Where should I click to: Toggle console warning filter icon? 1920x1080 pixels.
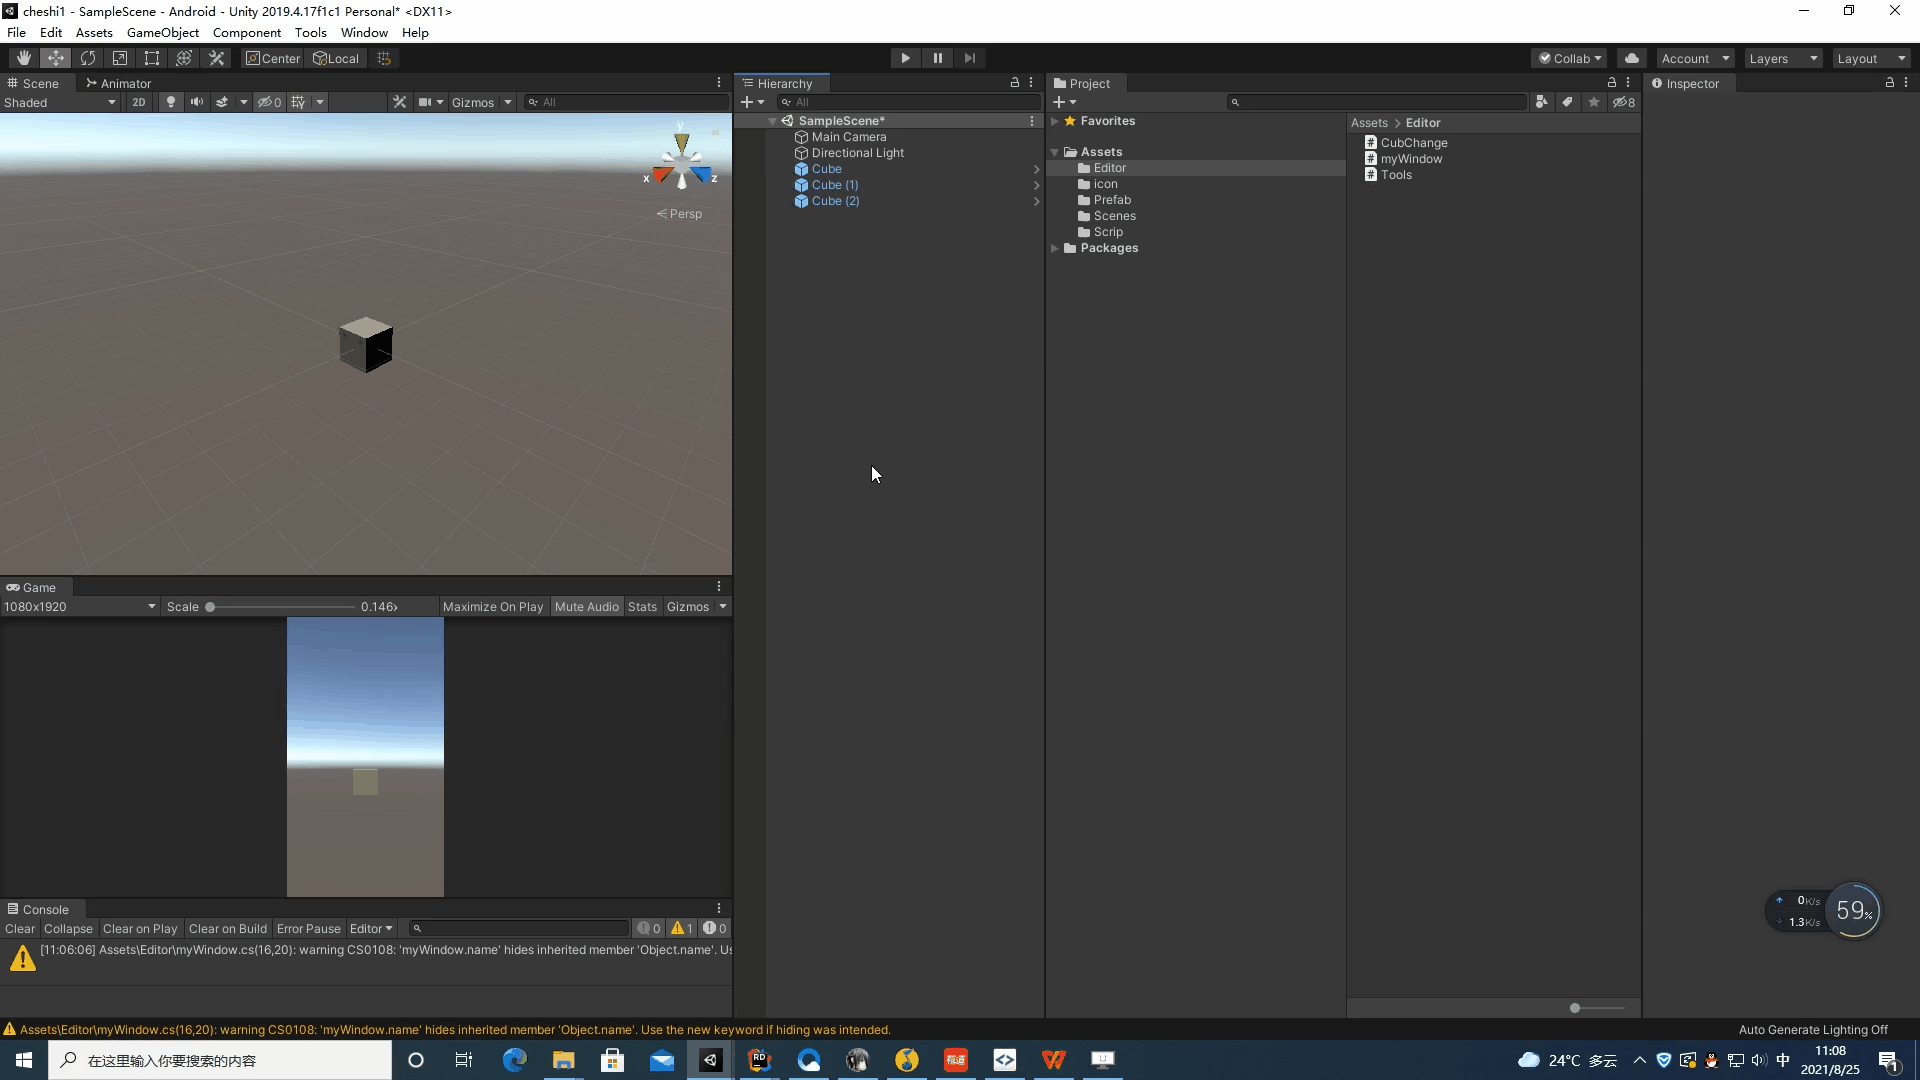coord(682,928)
